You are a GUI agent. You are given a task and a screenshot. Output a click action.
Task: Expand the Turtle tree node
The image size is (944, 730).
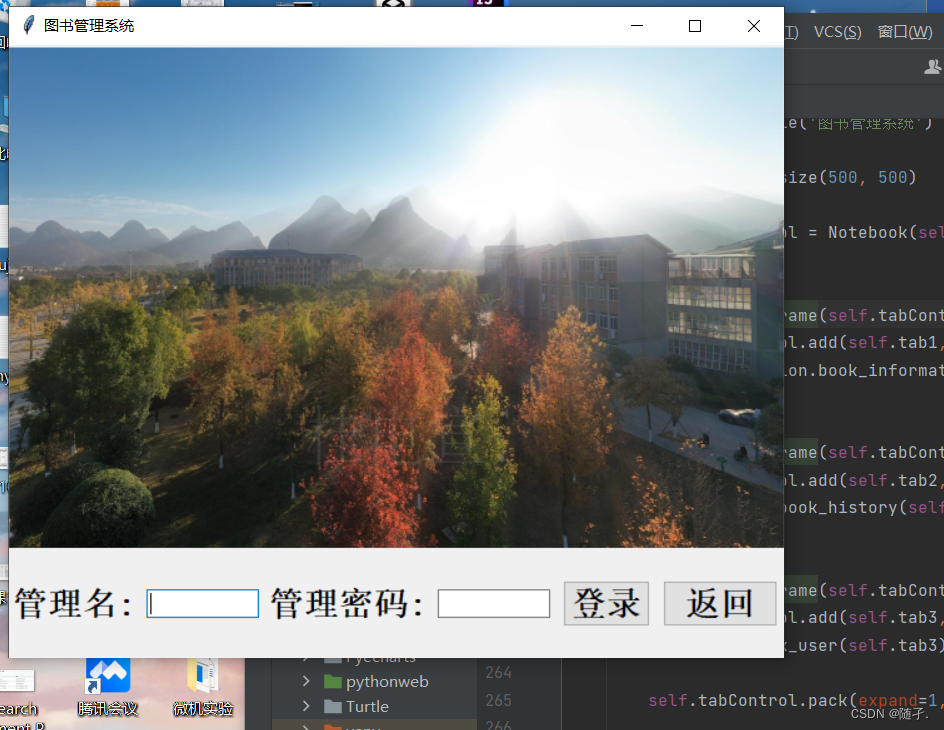pos(307,707)
